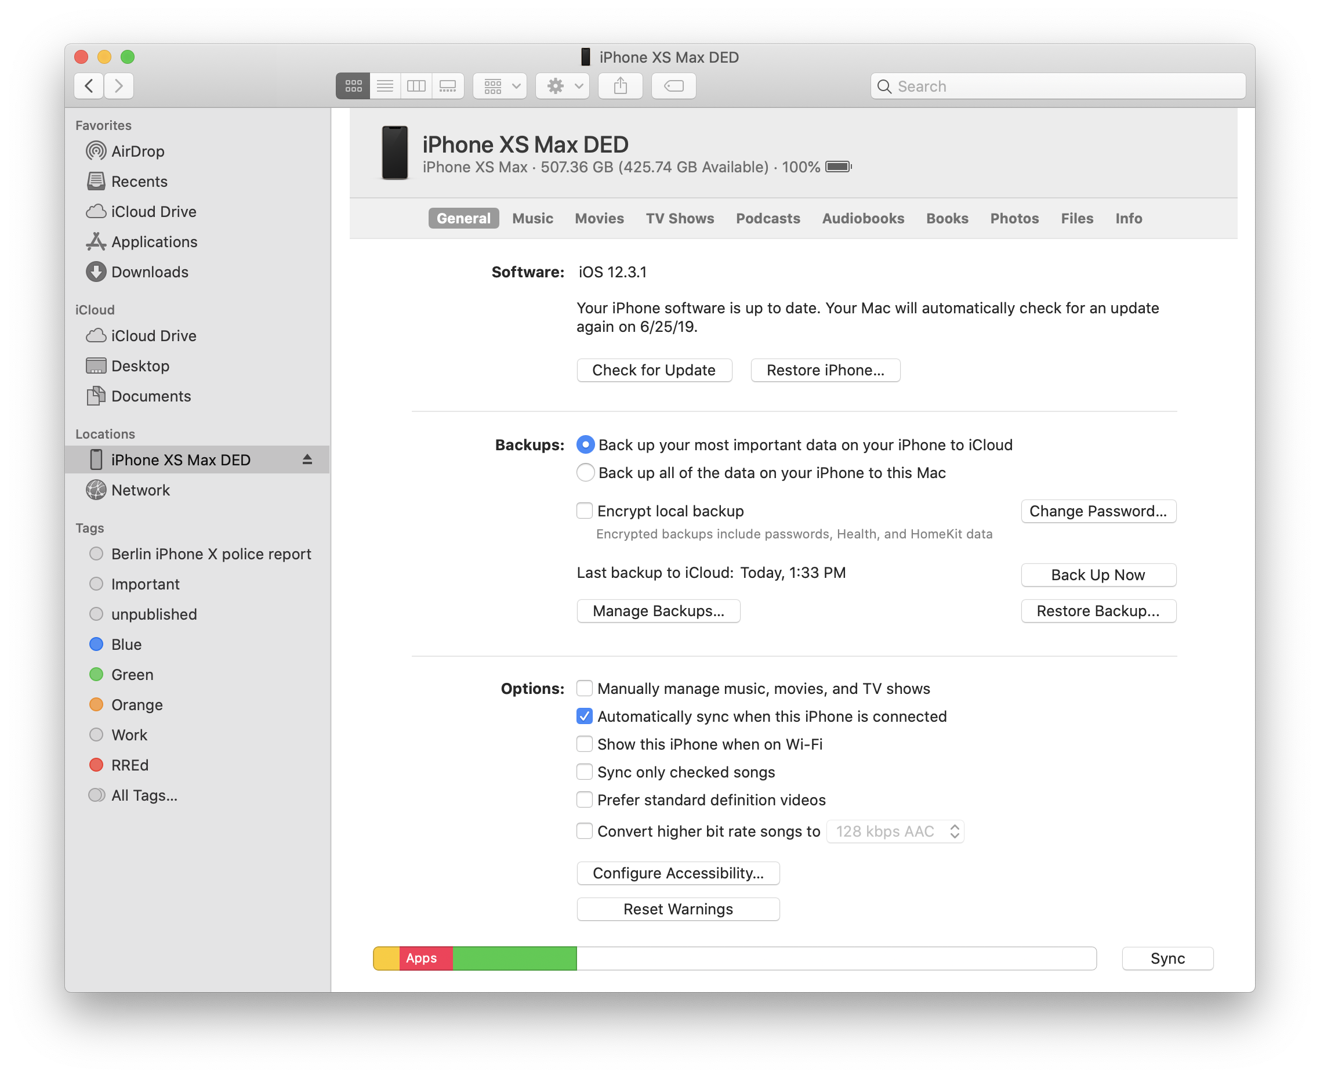The height and width of the screenshot is (1078, 1320).
Task: Click Change Password button
Action: coord(1098,511)
